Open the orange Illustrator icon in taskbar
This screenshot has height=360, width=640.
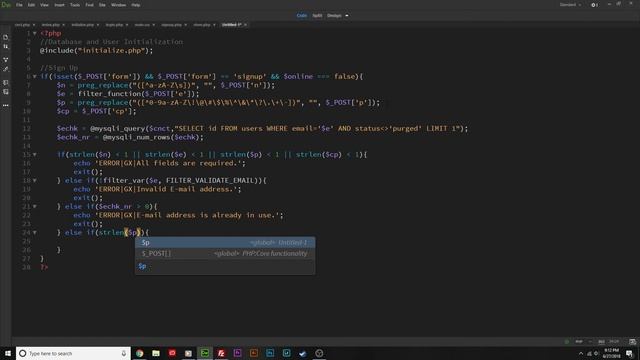pos(254,353)
